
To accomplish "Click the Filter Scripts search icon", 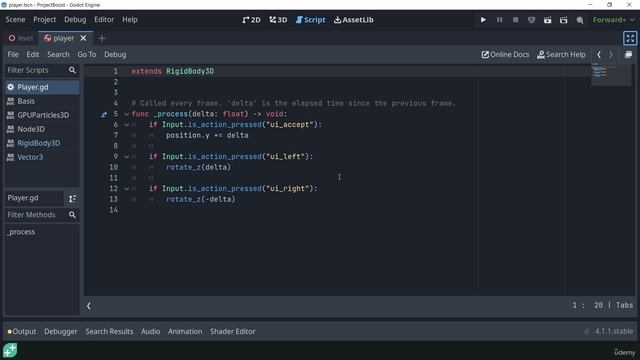I will (x=72, y=70).
